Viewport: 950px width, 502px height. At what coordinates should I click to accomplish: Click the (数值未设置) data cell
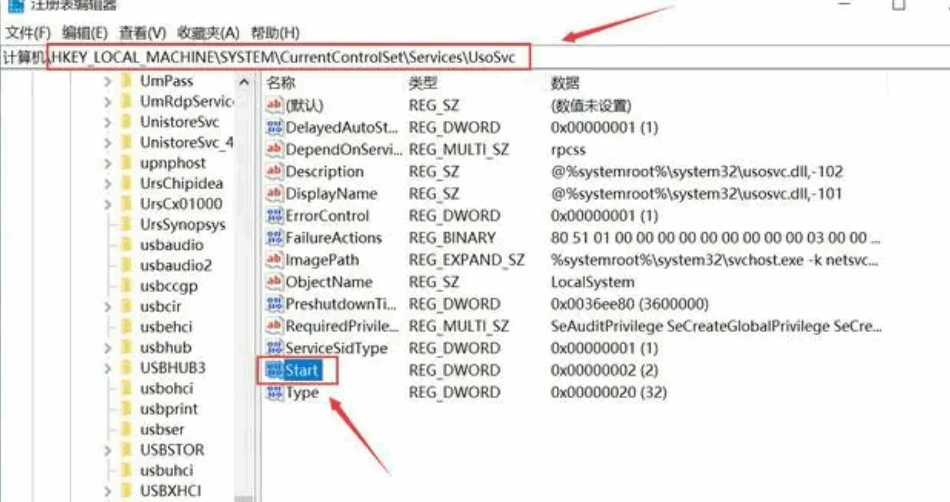coord(591,105)
